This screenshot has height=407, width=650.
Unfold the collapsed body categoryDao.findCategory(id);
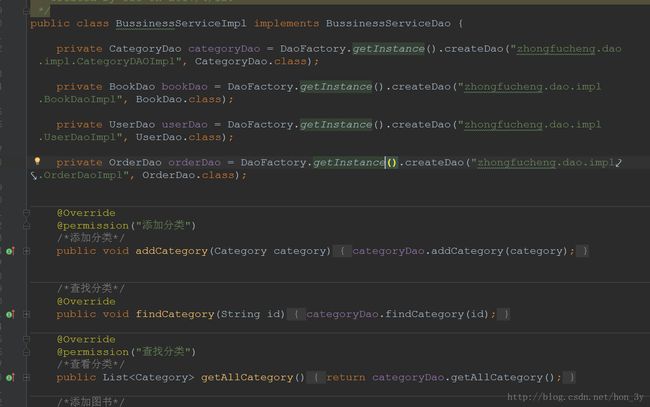tap(399, 315)
